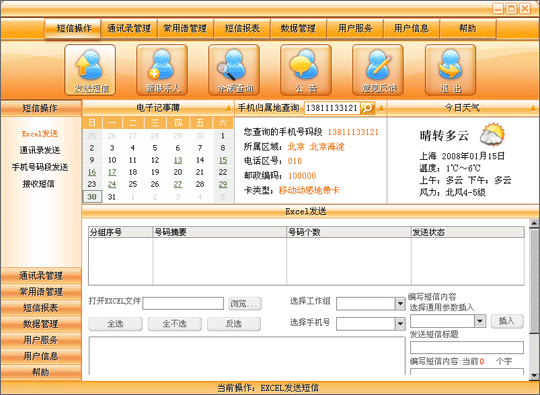Viewport: 540px width, 395px height.
Task: Open the 常用语管理 top menu tab
Action: click(186, 29)
